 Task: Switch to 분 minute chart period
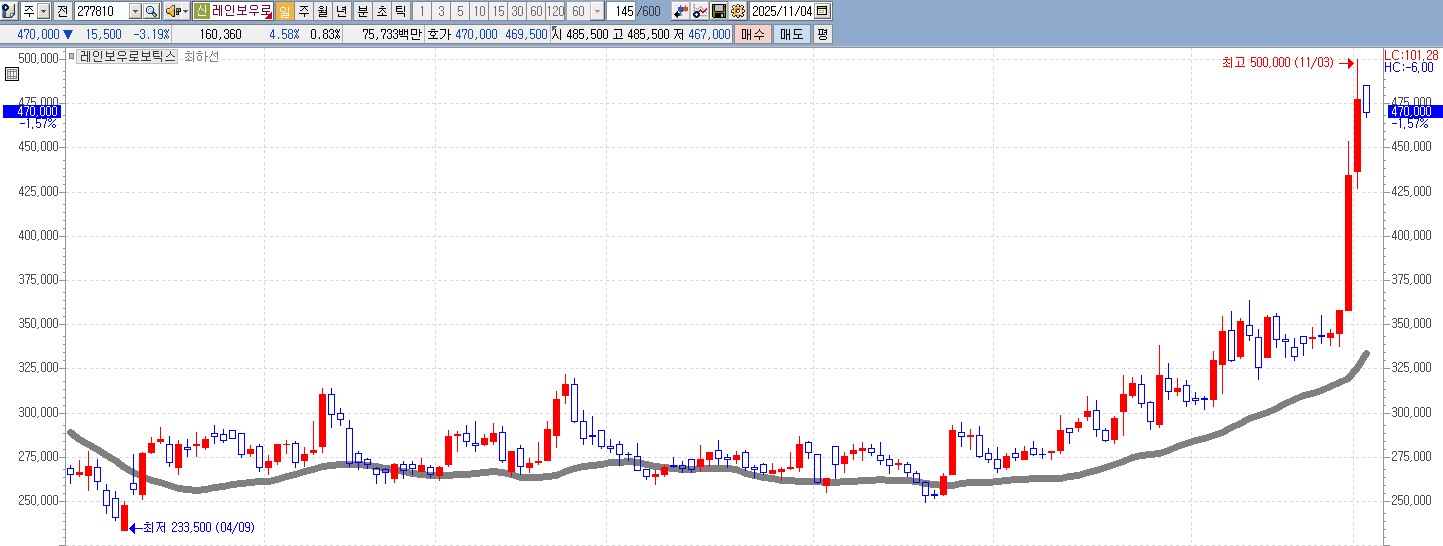tap(363, 11)
